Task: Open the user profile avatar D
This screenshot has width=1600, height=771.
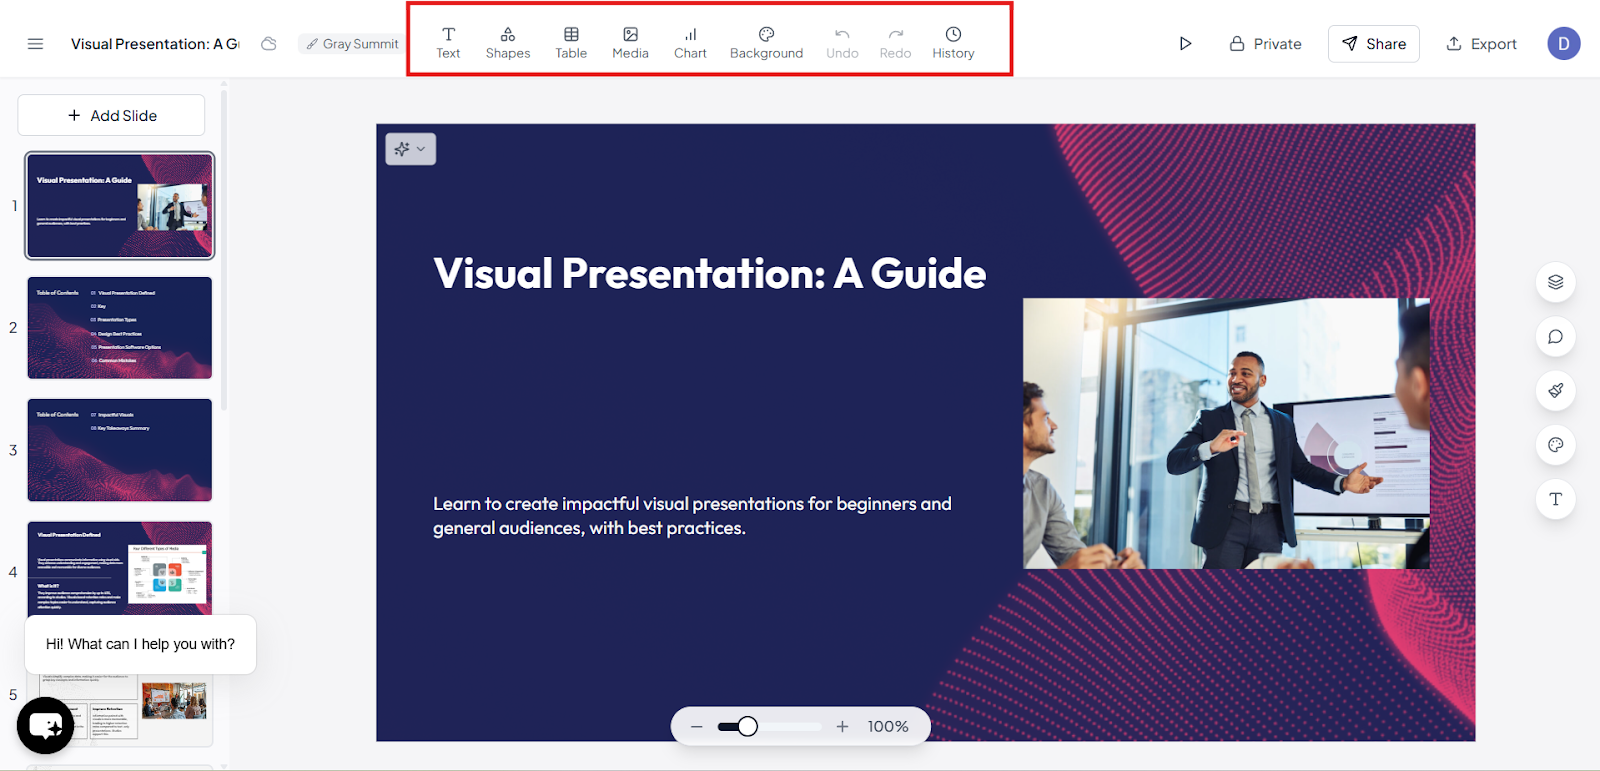Action: coord(1564,44)
